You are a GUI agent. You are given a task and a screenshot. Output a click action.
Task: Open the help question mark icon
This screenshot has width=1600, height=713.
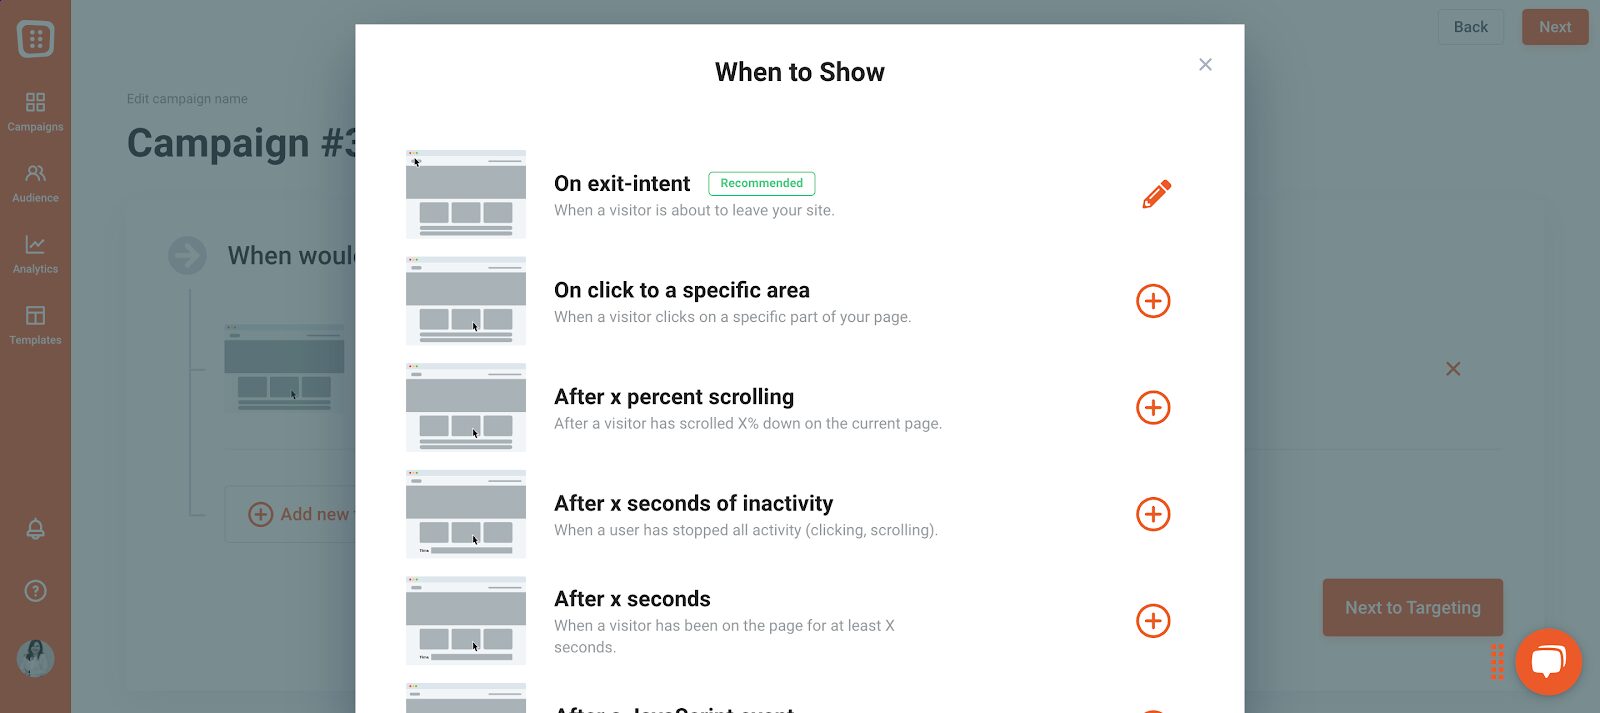pos(35,591)
